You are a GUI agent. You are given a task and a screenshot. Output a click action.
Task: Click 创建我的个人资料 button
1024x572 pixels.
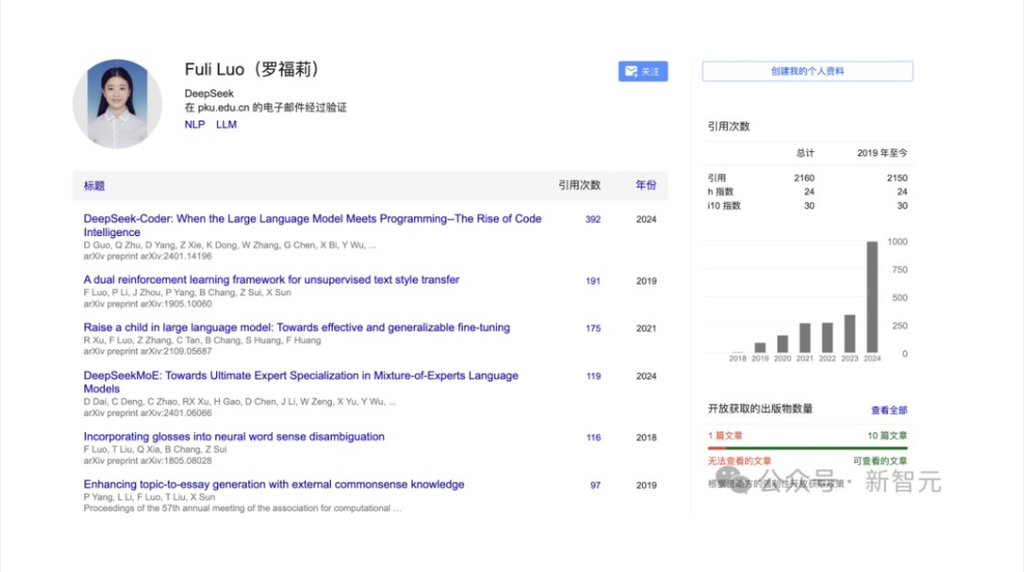click(807, 72)
